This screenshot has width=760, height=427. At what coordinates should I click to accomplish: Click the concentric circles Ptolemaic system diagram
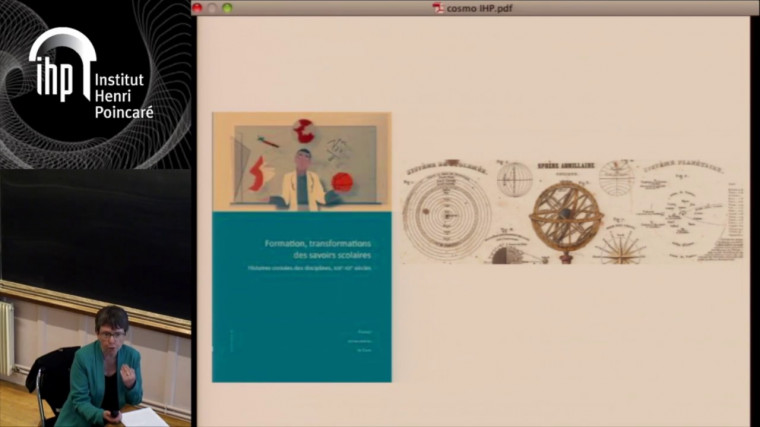pos(446,213)
